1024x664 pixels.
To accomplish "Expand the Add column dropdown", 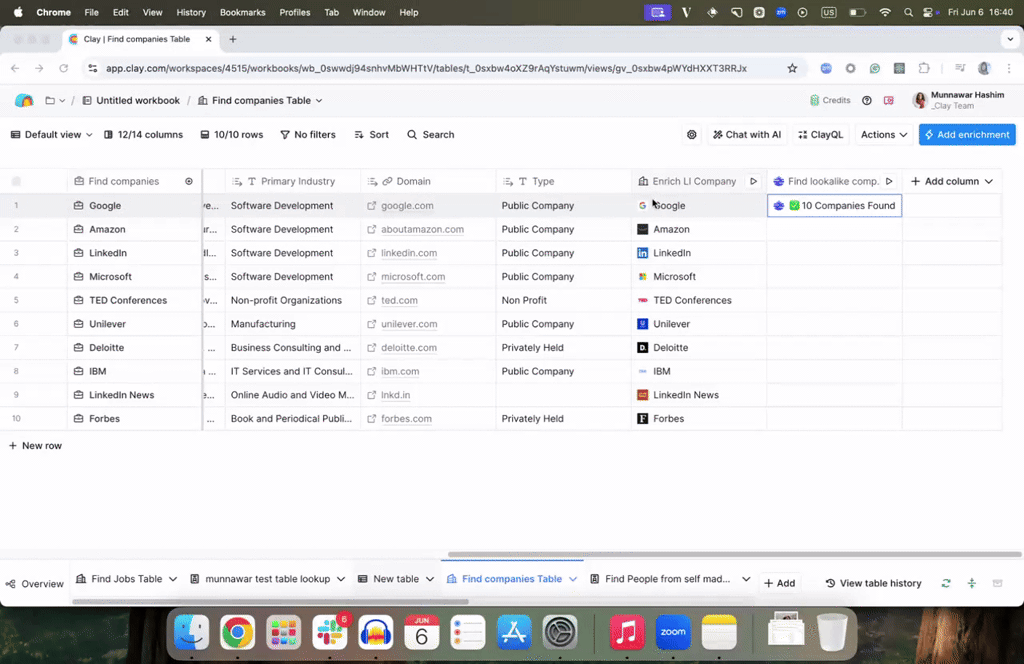I will click(951, 181).
